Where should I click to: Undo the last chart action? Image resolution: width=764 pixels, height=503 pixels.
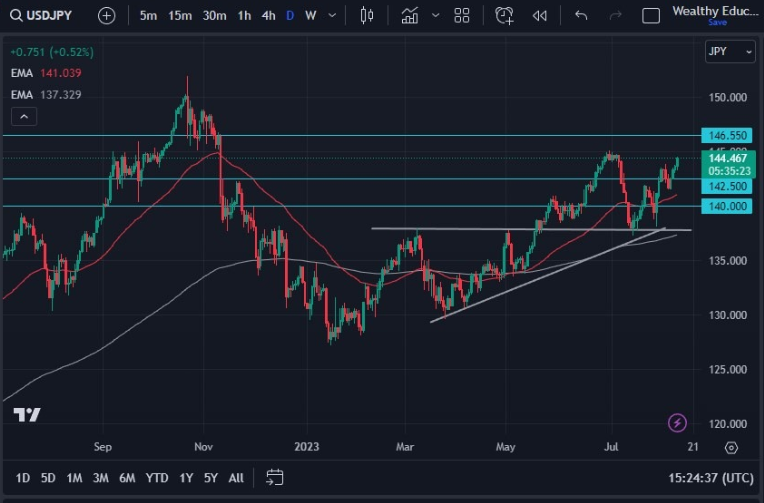[582, 15]
